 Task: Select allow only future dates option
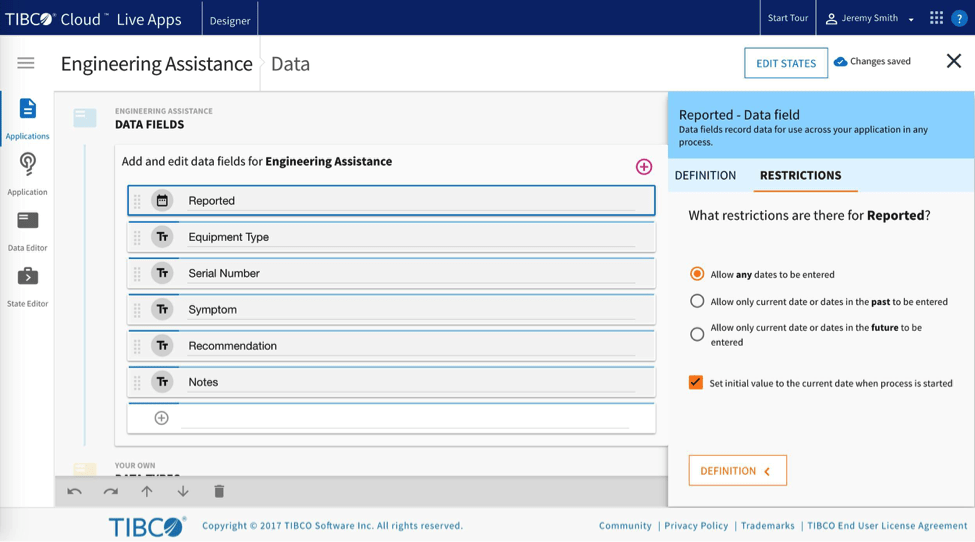click(697, 334)
